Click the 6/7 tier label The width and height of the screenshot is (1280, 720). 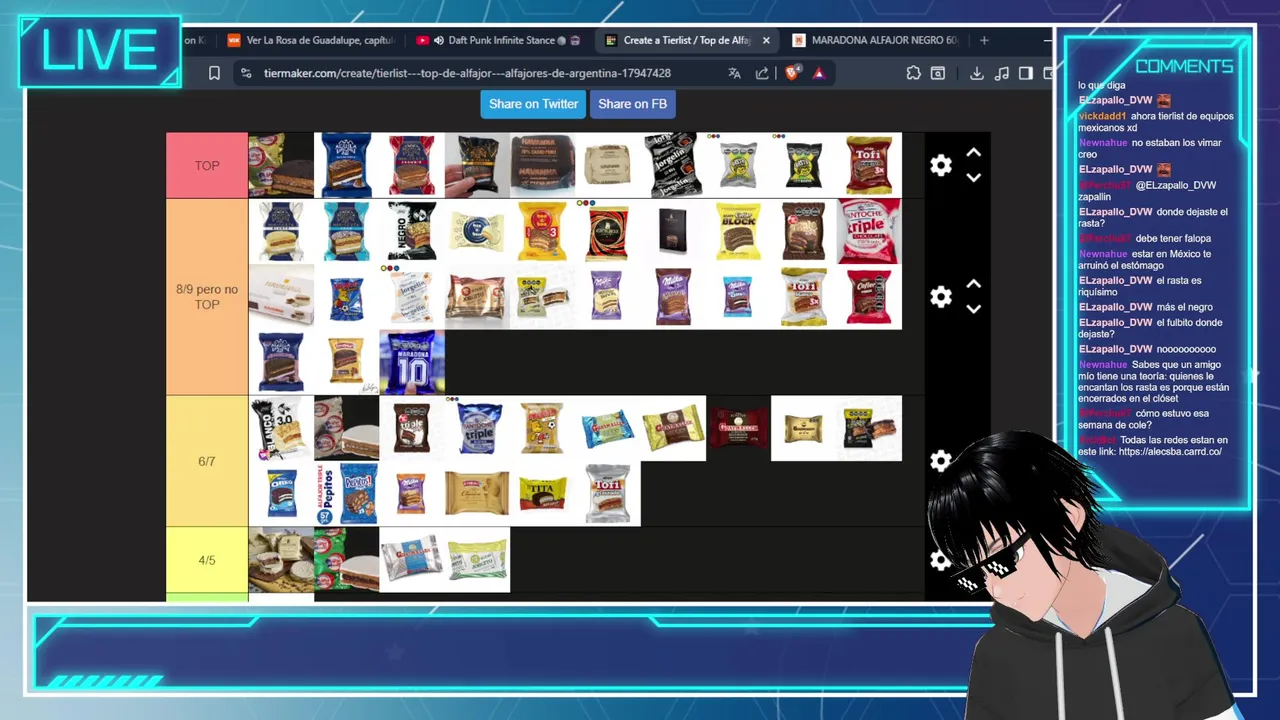pos(207,461)
